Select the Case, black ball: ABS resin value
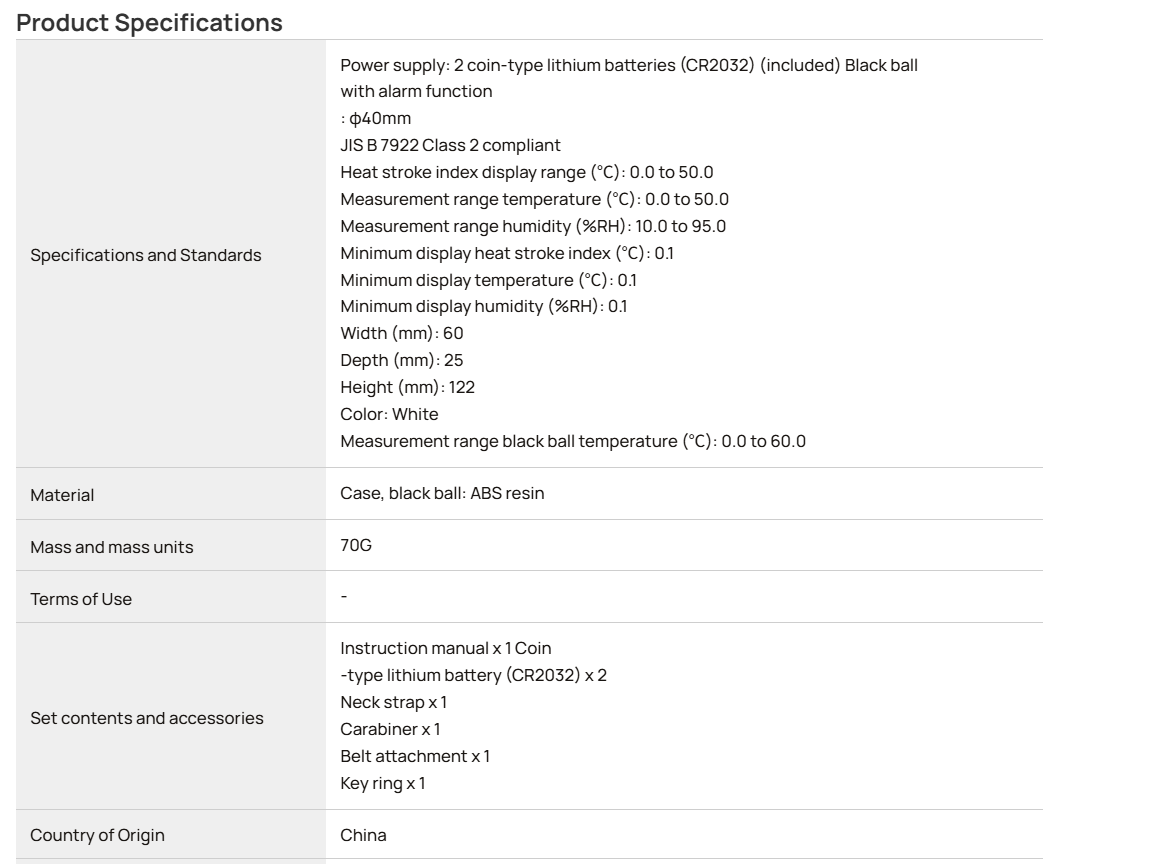 point(442,493)
